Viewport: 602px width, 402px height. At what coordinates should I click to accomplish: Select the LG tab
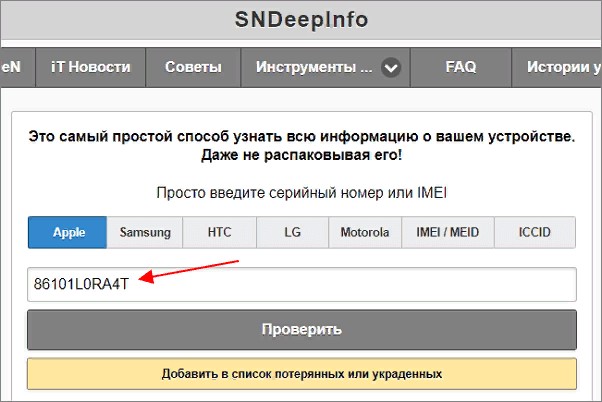(x=292, y=232)
